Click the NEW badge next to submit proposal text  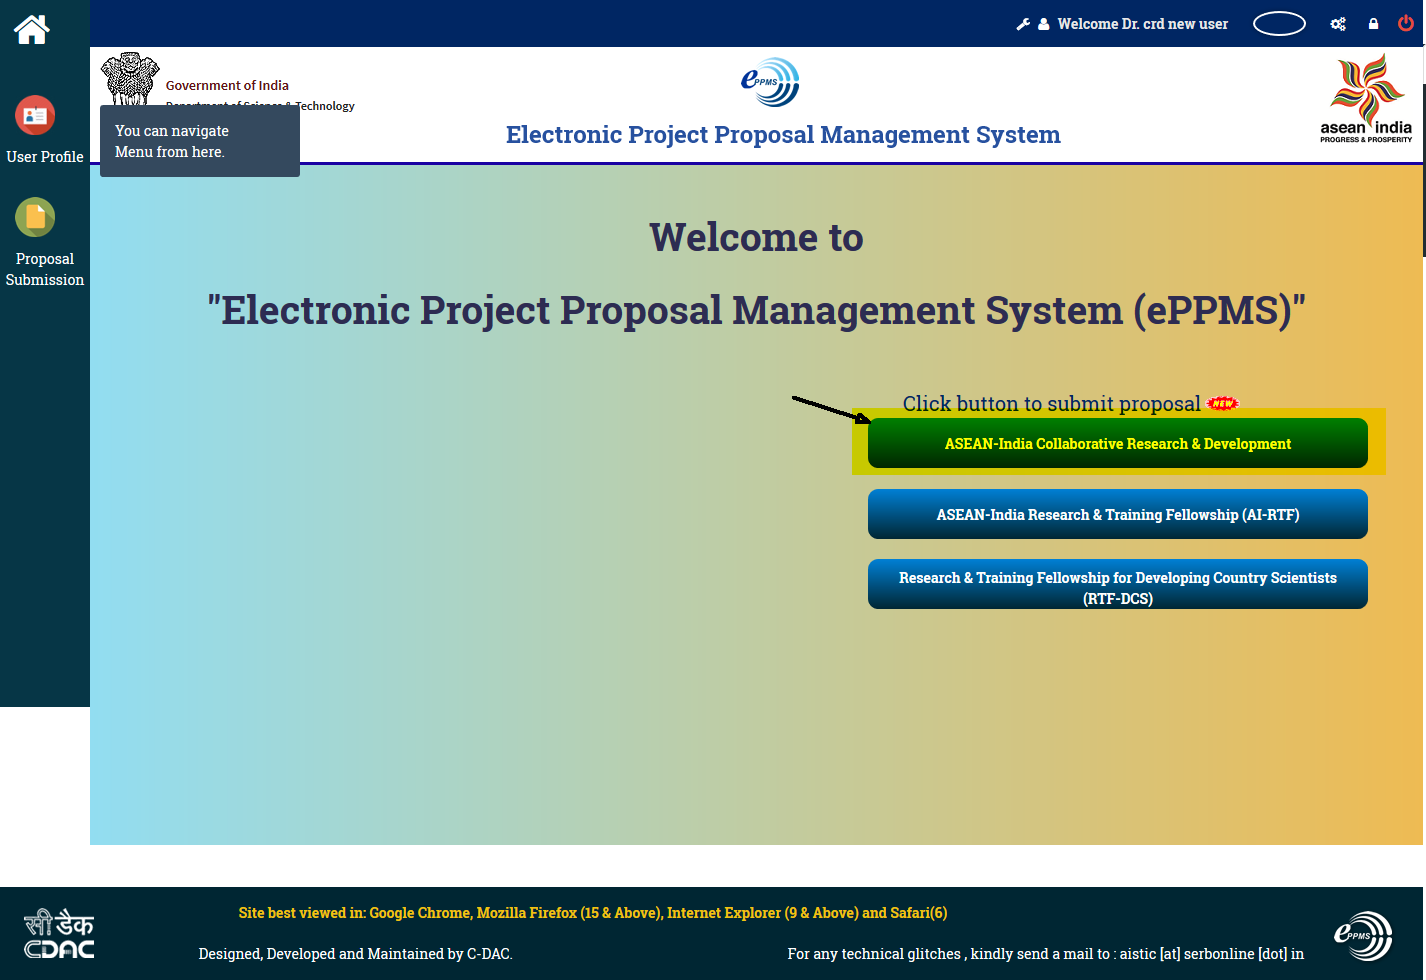click(x=1223, y=402)
